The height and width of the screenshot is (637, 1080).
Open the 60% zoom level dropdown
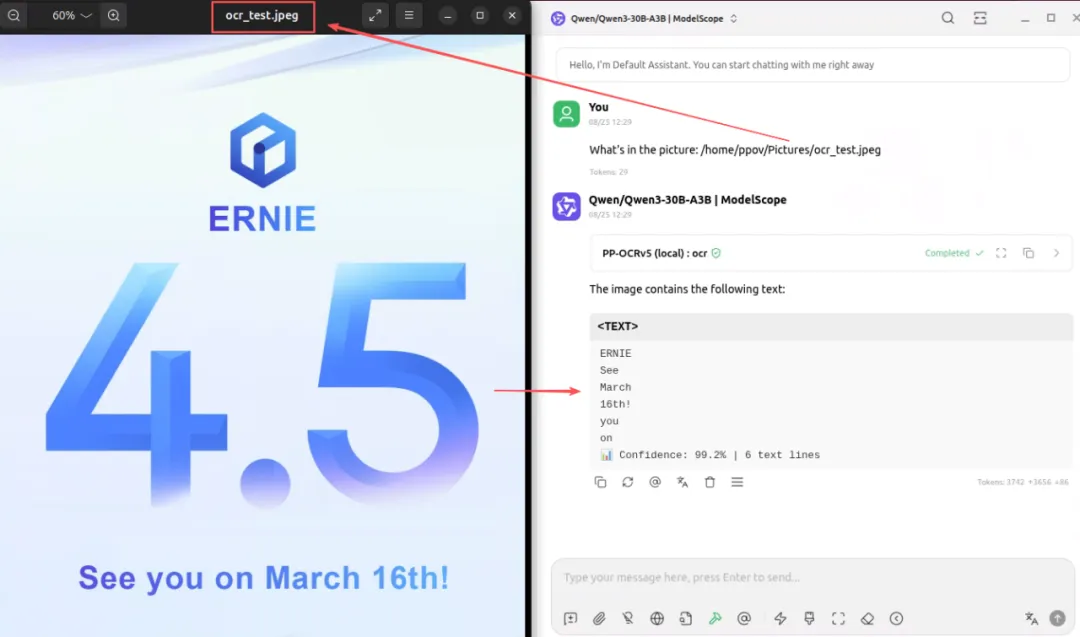click(x=71, y=15)
